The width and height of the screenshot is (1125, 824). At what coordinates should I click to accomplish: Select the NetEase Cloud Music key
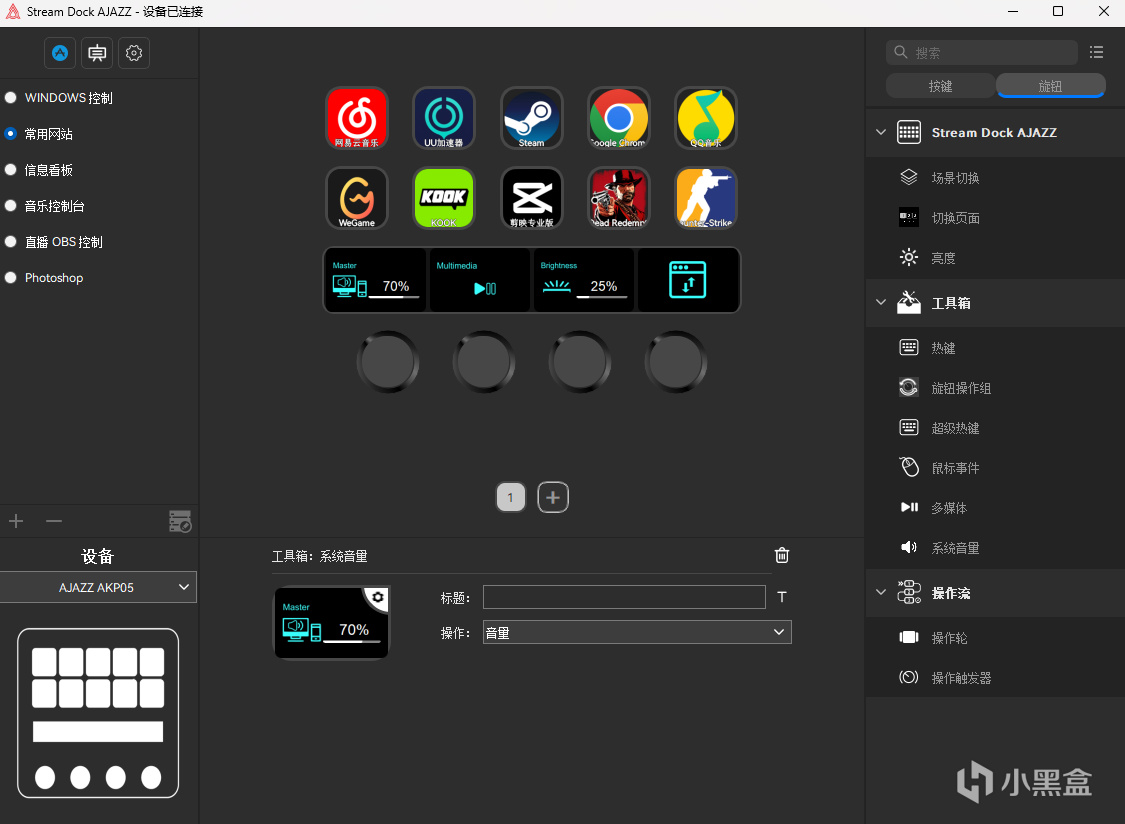point(357,118)
